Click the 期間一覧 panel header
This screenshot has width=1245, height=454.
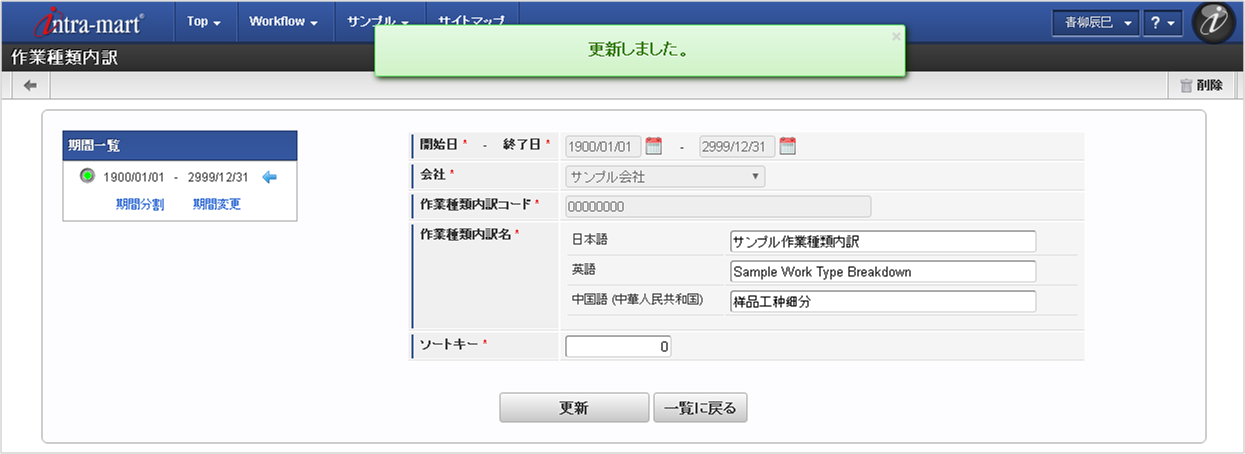pos(180,146)
